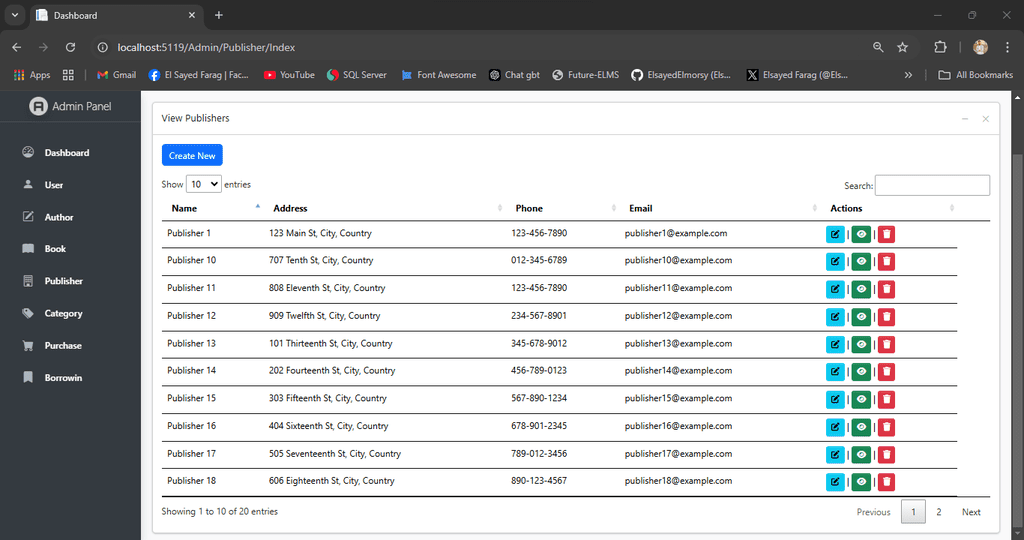Click Create New button

point(192,155)
